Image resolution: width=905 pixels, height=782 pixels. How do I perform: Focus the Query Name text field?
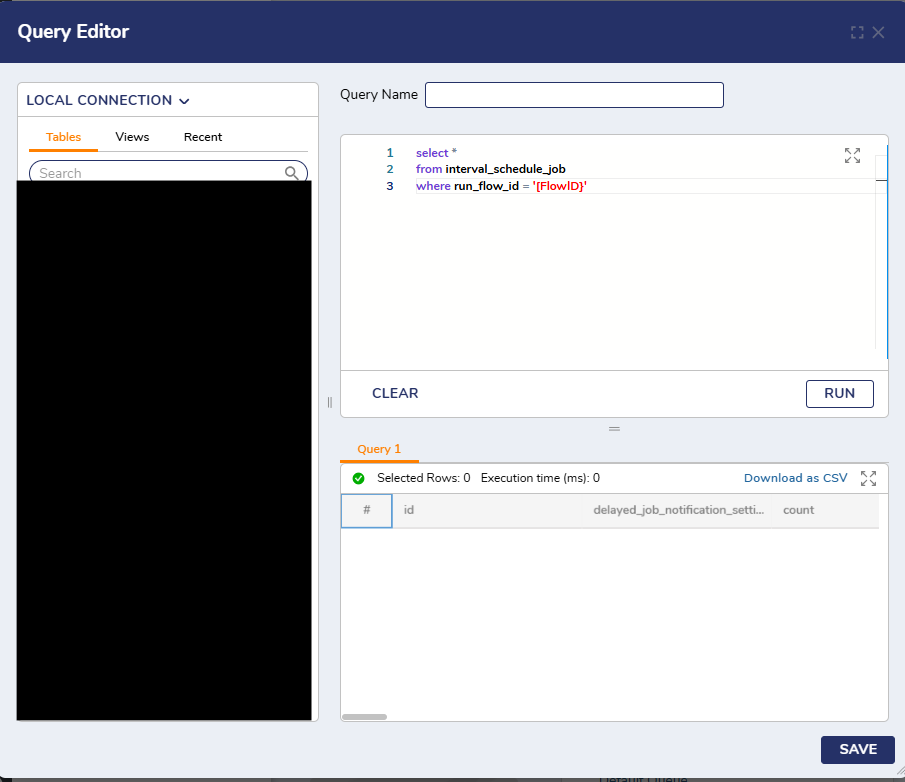(x=574, y=95)
